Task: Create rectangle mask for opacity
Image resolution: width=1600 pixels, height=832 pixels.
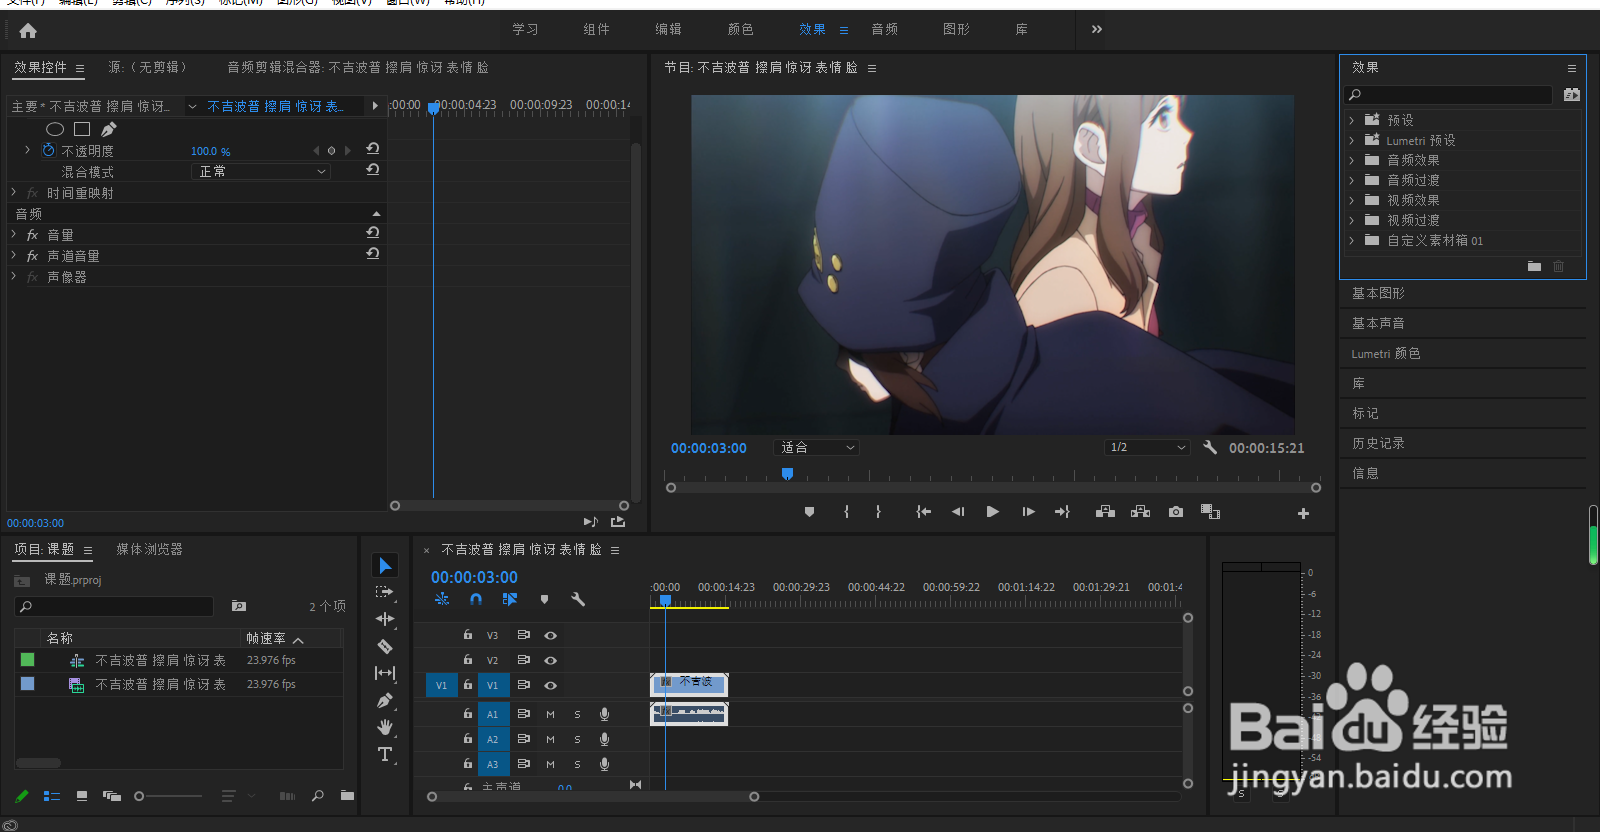Action: 82,129
